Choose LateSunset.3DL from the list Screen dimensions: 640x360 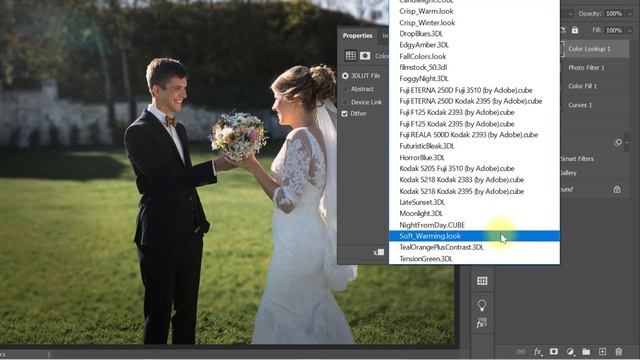pos(474,202)
